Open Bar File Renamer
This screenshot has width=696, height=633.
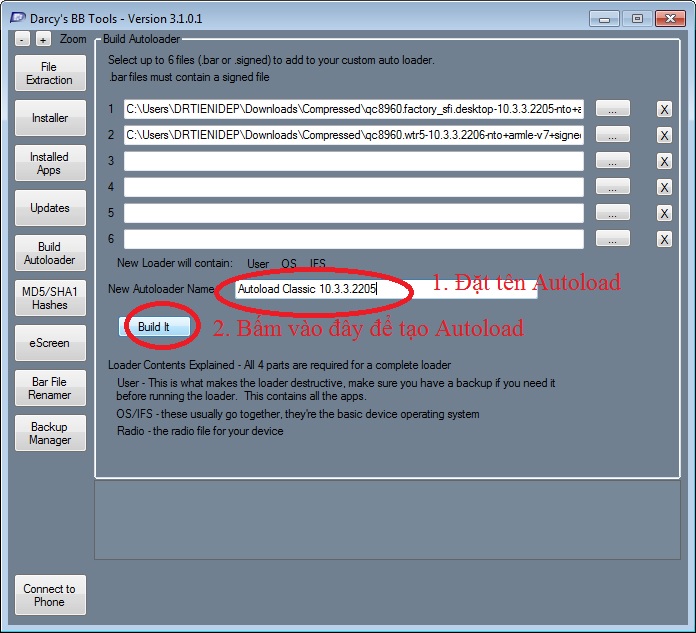[50, 388]
